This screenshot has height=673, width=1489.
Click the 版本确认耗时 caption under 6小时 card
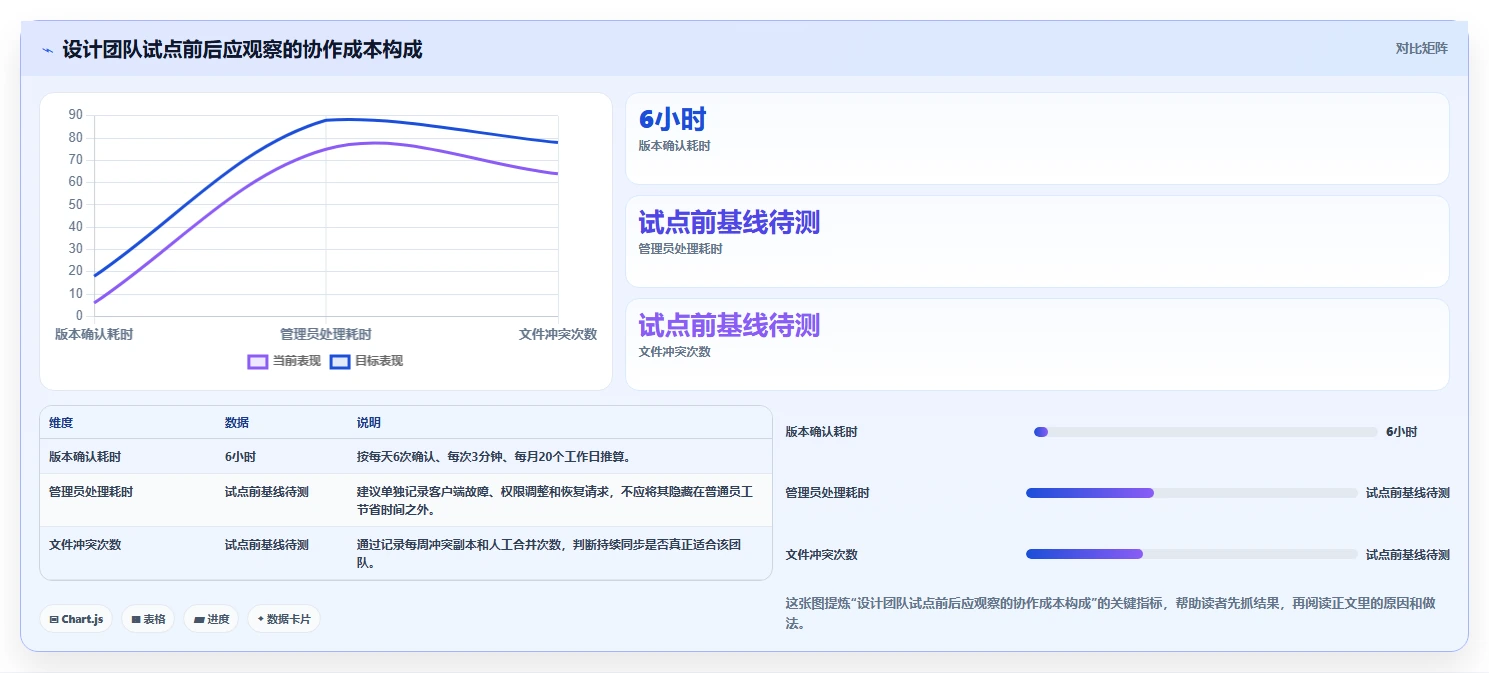[x=674, y=146]
